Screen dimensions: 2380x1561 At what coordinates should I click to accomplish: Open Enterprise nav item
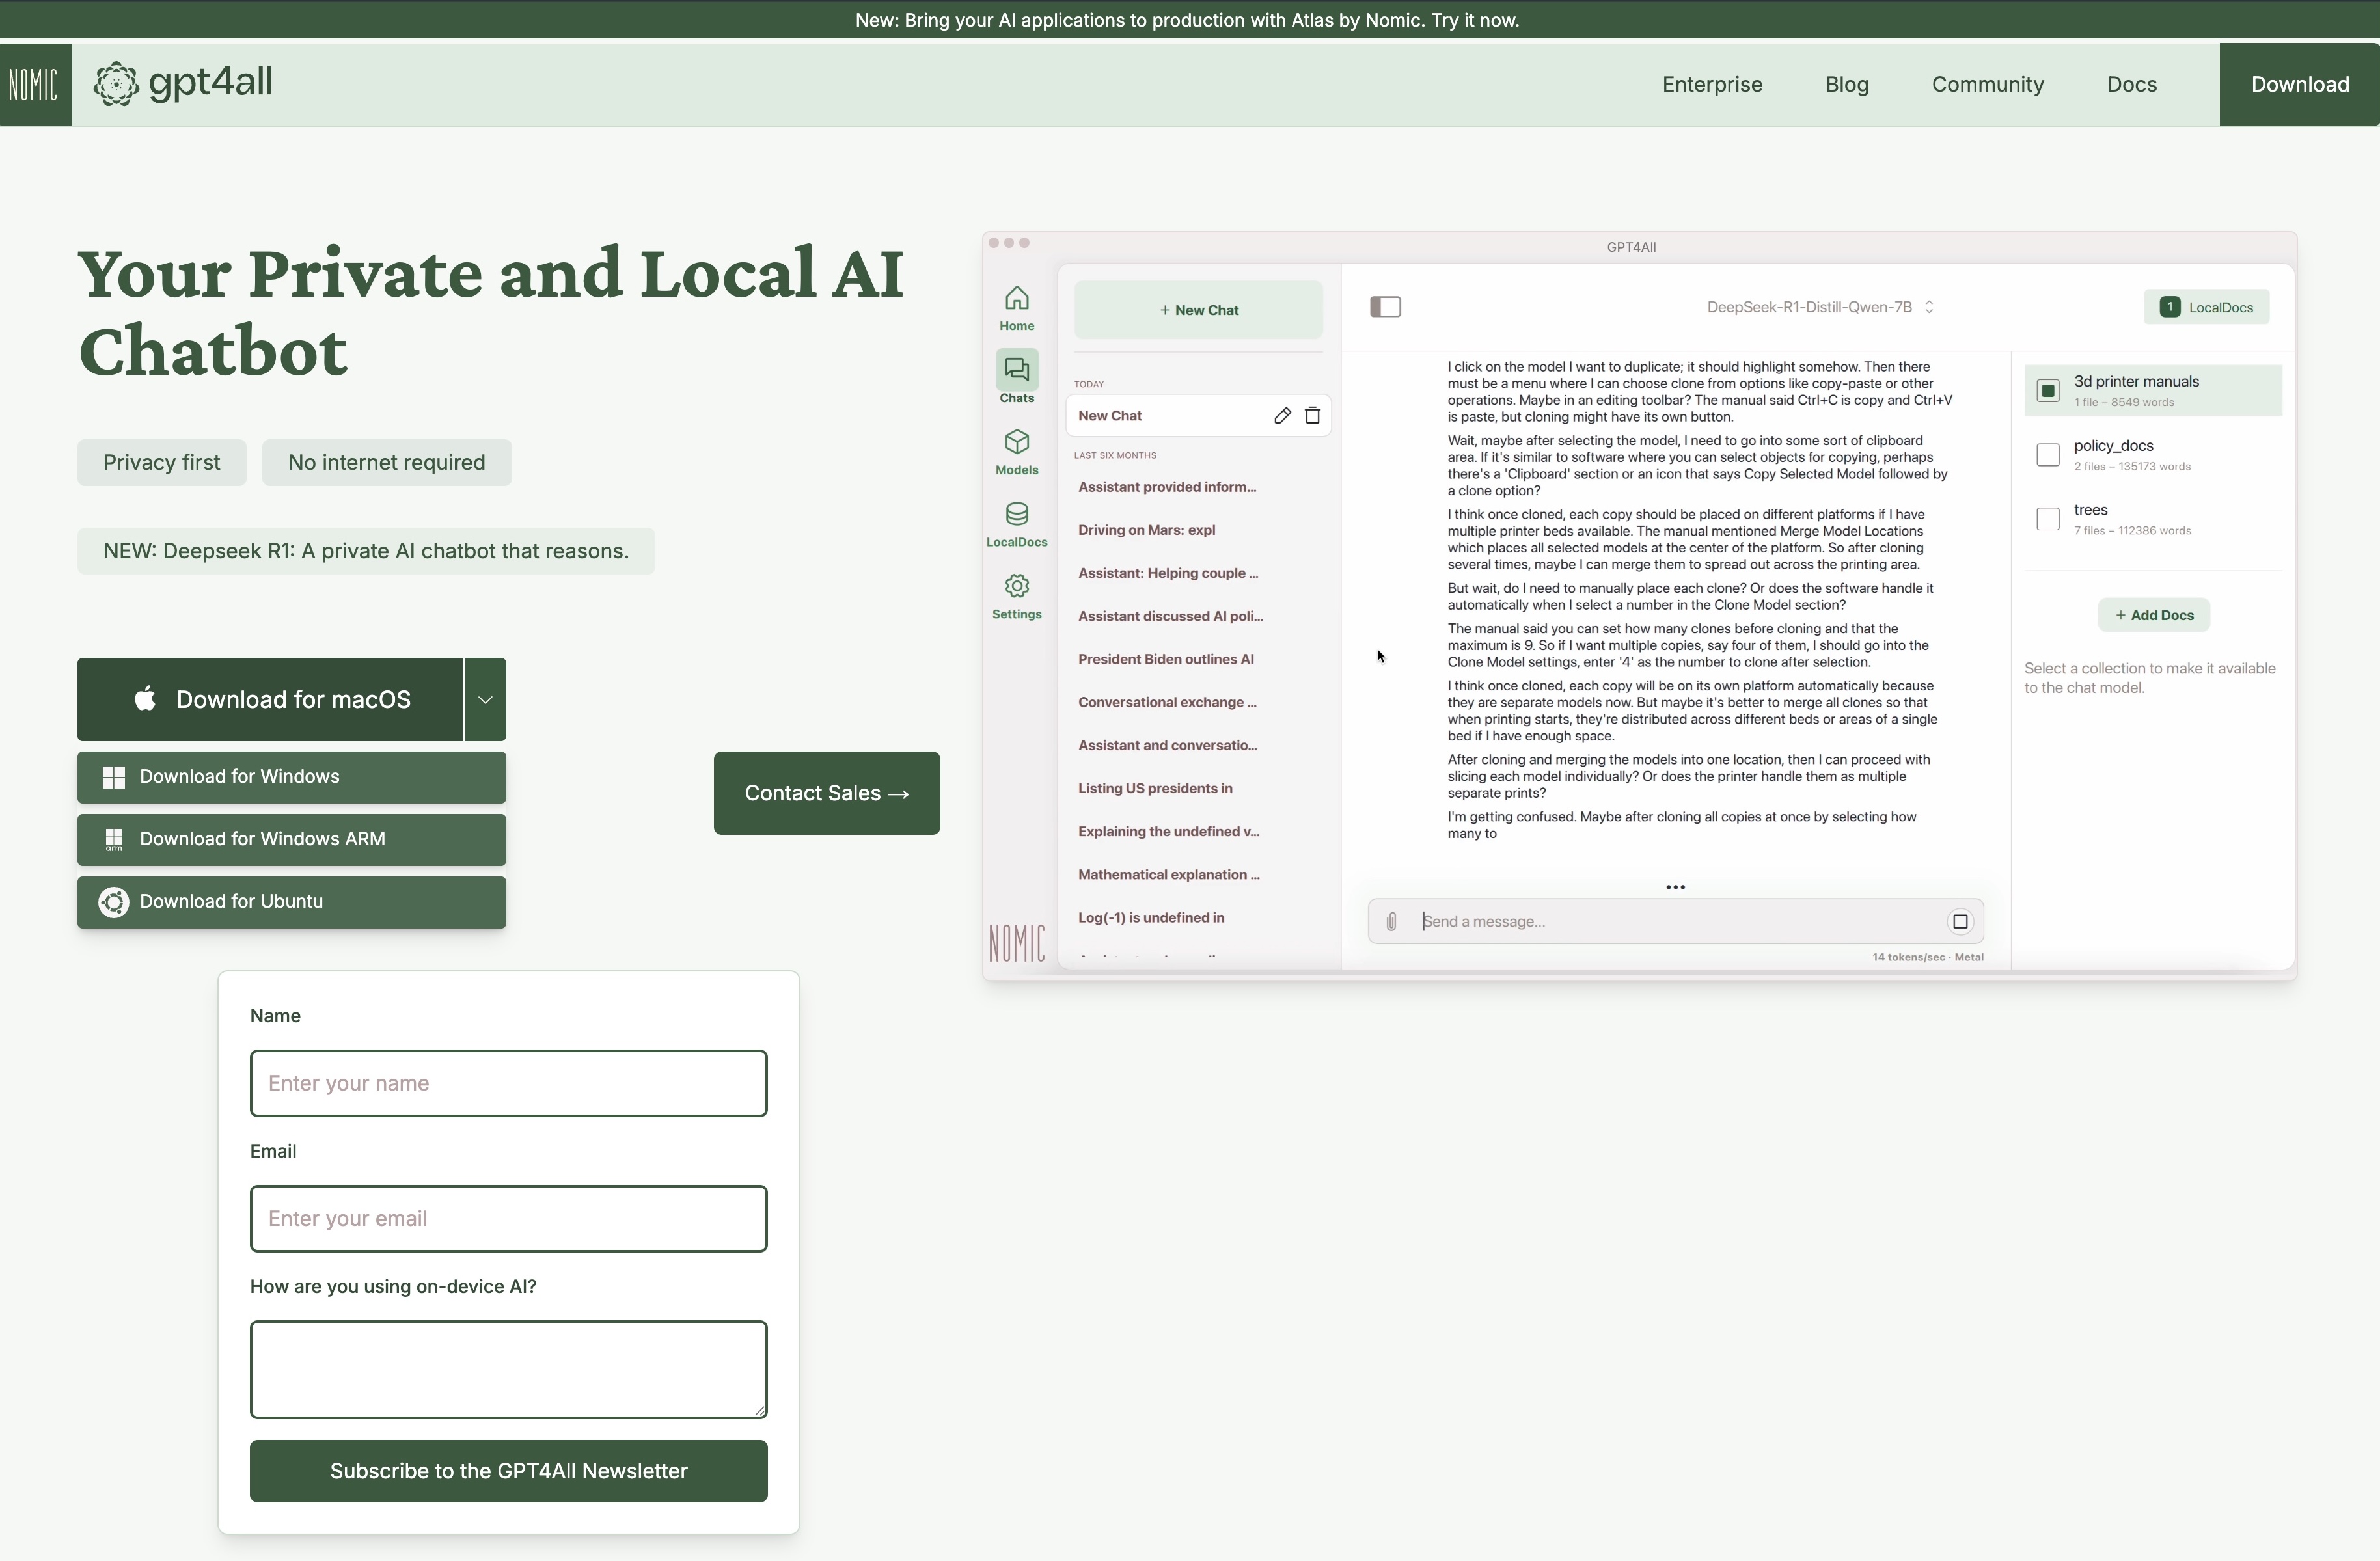(1712, 85)
